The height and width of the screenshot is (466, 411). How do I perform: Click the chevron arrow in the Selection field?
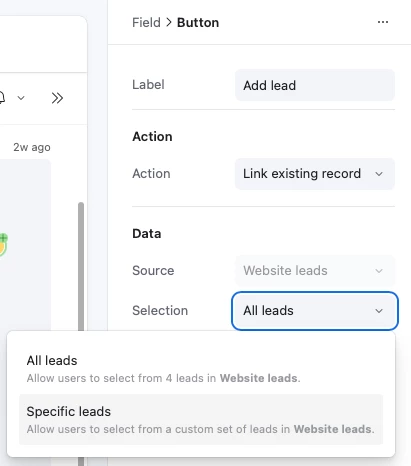[379, 311]
